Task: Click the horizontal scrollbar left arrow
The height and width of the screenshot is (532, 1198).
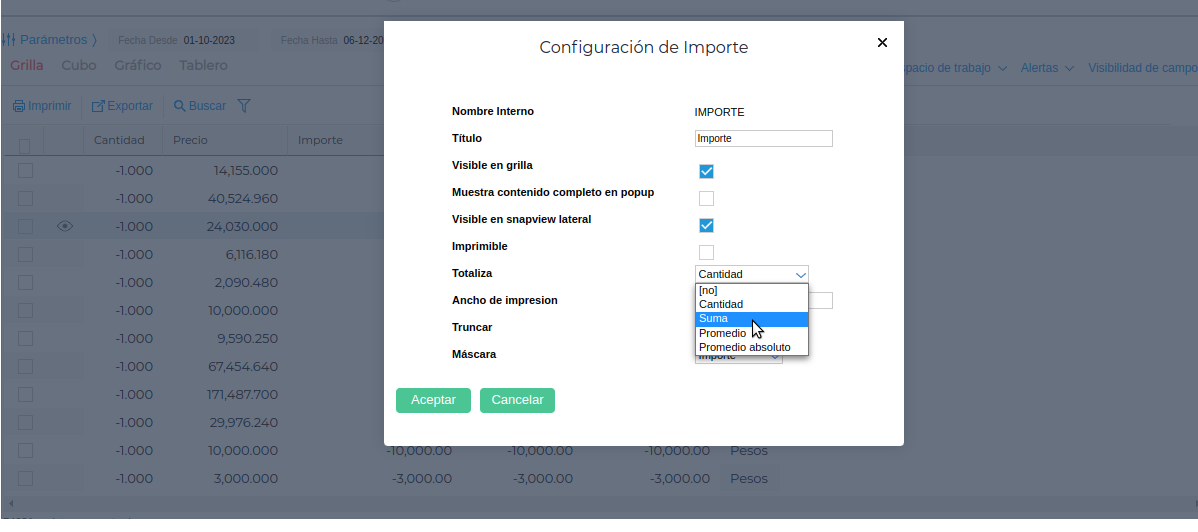Action: click(10, 504)
